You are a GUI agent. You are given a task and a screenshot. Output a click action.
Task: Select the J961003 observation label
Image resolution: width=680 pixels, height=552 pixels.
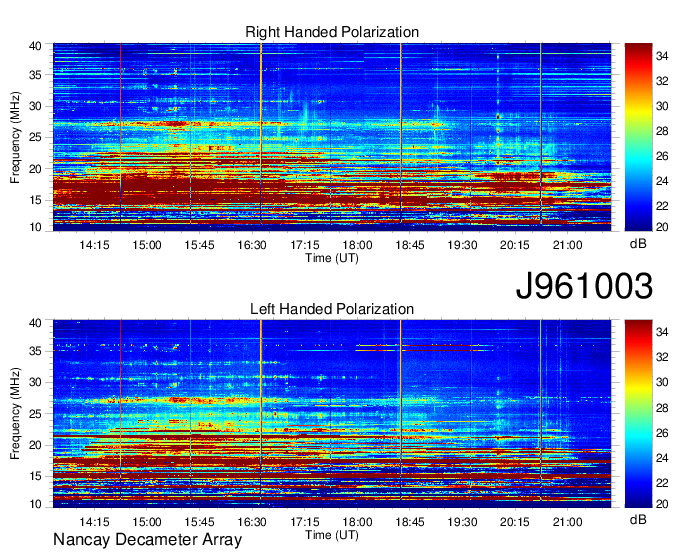[584, 286]
